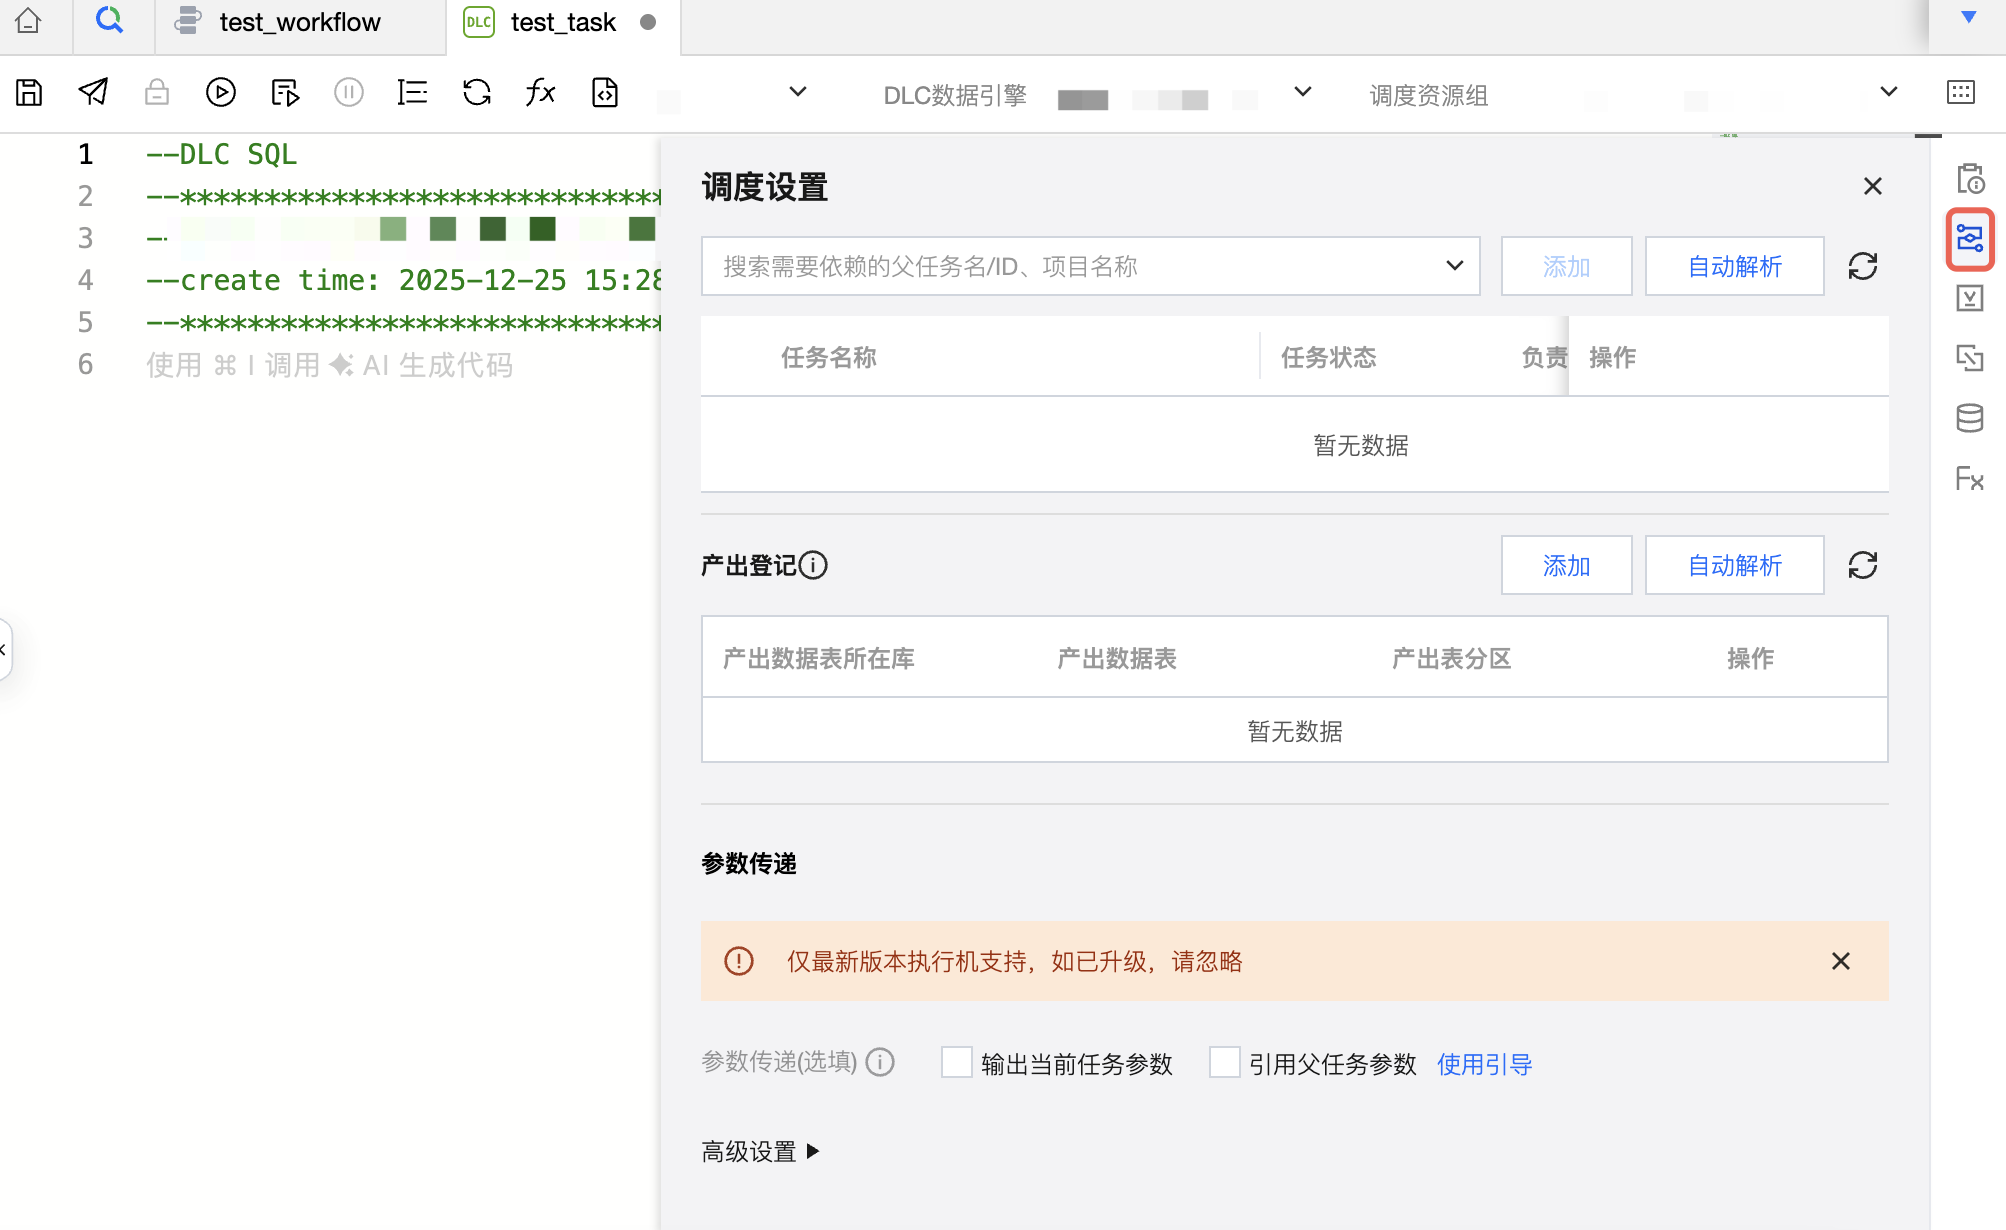The image size is (2006, 1230).
Task: Refresh the parent task dependency list
Action: (1862, 266)
